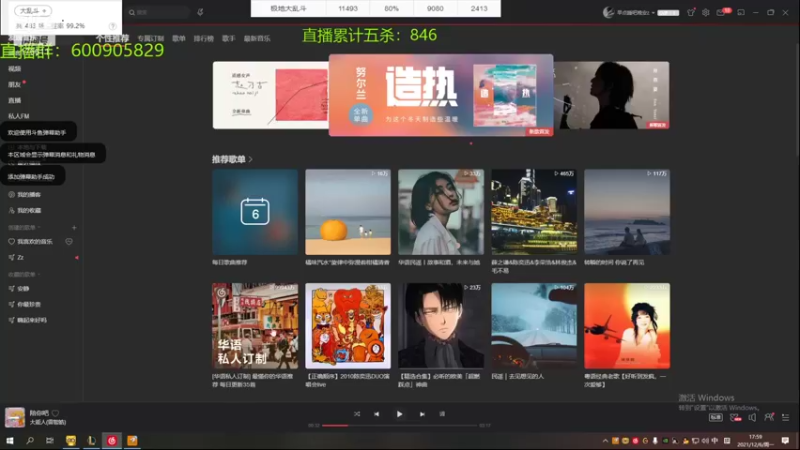Screen dimensions: 800x450
Task: Open the skin theme icon
Action: click(691, 12)
